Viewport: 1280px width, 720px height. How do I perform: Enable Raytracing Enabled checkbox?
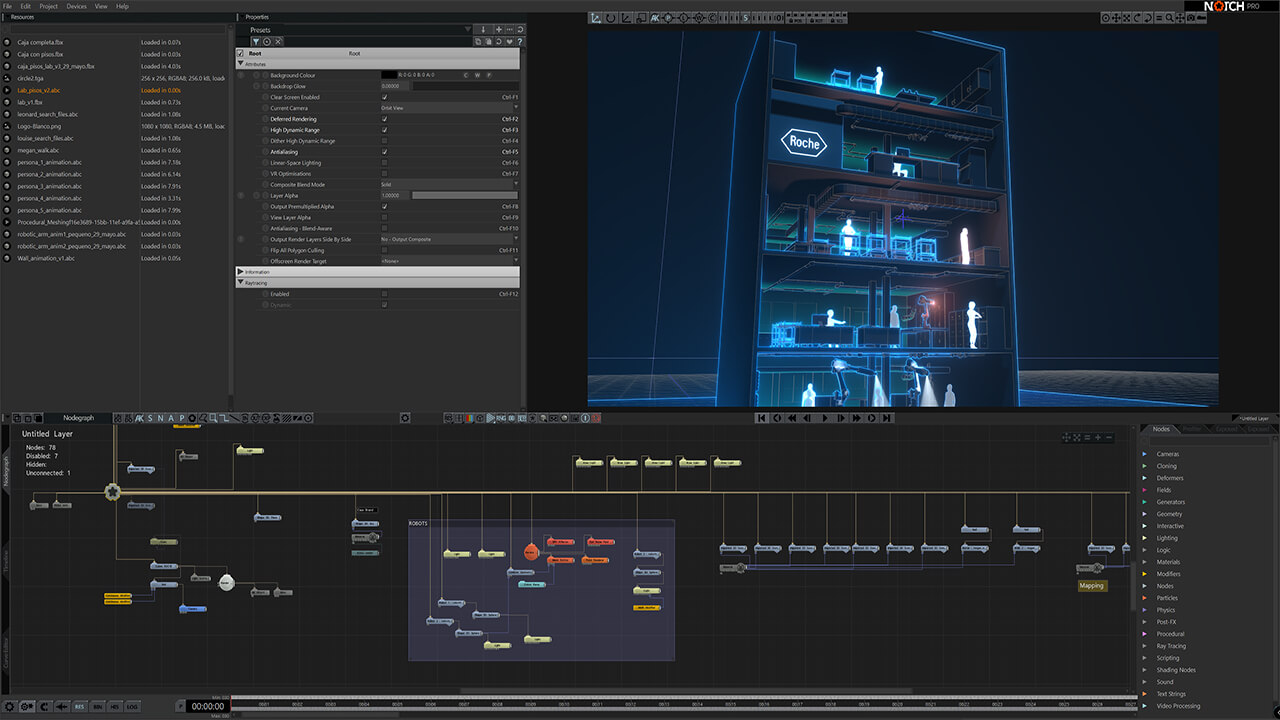385,294
